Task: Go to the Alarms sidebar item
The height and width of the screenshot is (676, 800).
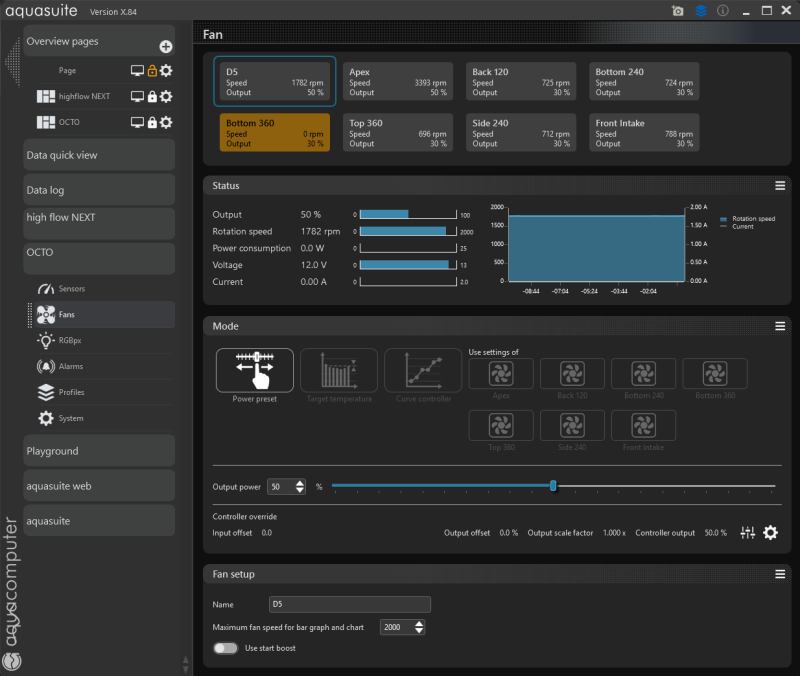Action: coord(71,367)
